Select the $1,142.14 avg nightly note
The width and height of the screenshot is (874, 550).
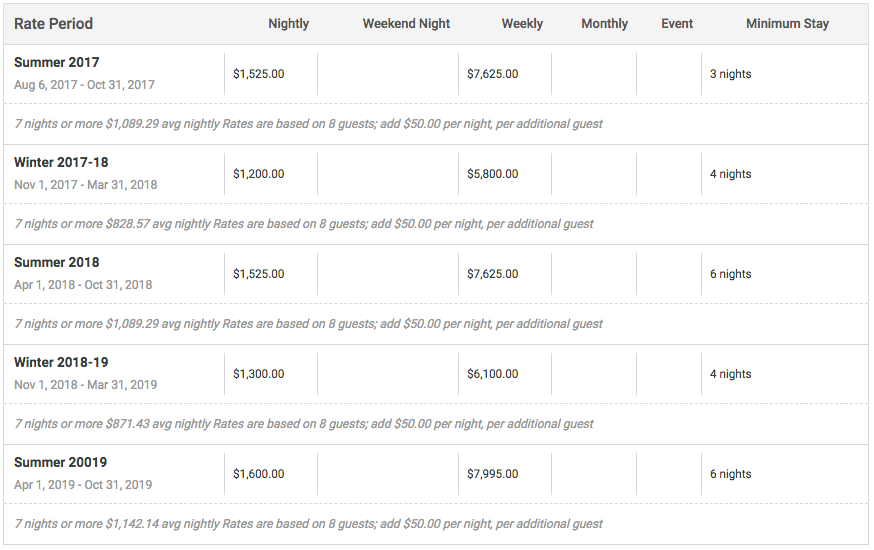pos(308,524)
